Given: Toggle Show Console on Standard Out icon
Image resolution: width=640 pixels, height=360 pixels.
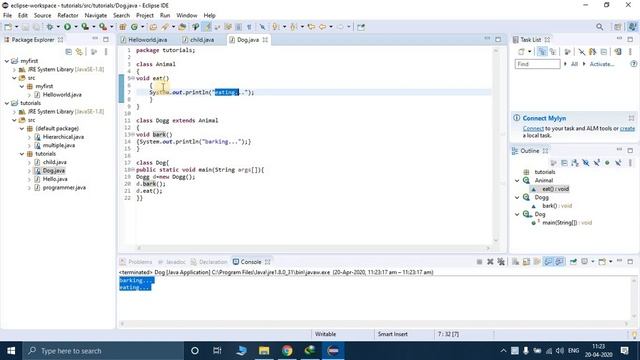Looking at the screenshot, I should point(548,262).
